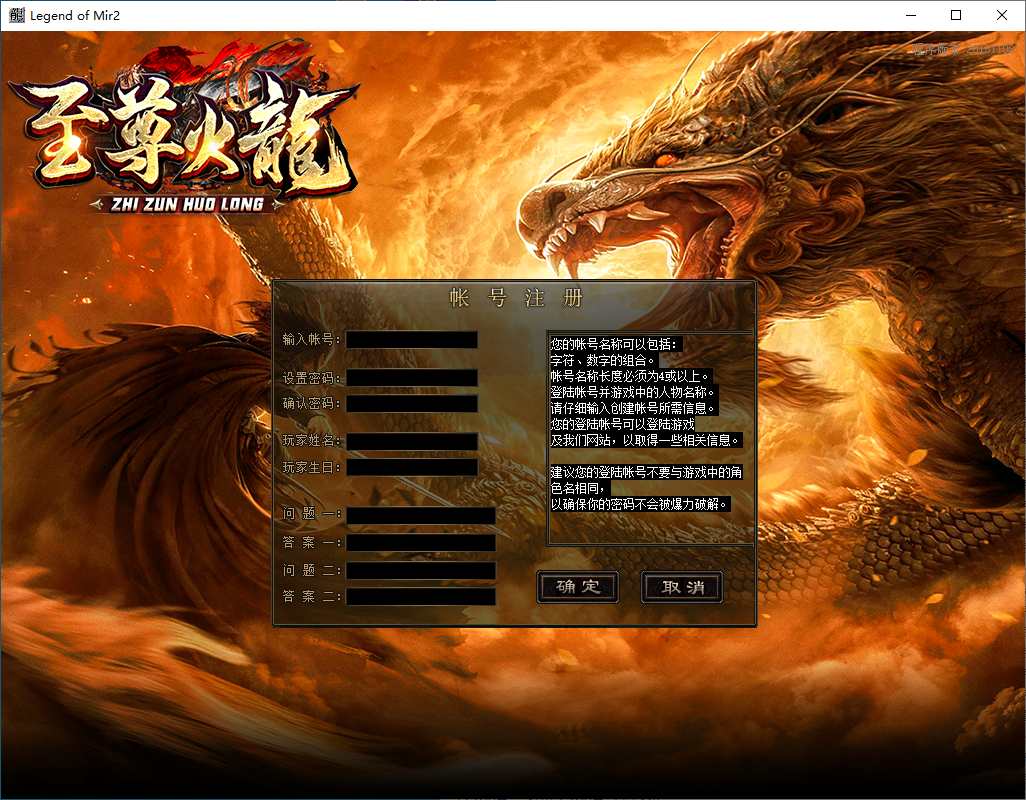Click the 程序版本 version text
The height and width of the screenshot is (800, 1026).
tap(963, 48)
